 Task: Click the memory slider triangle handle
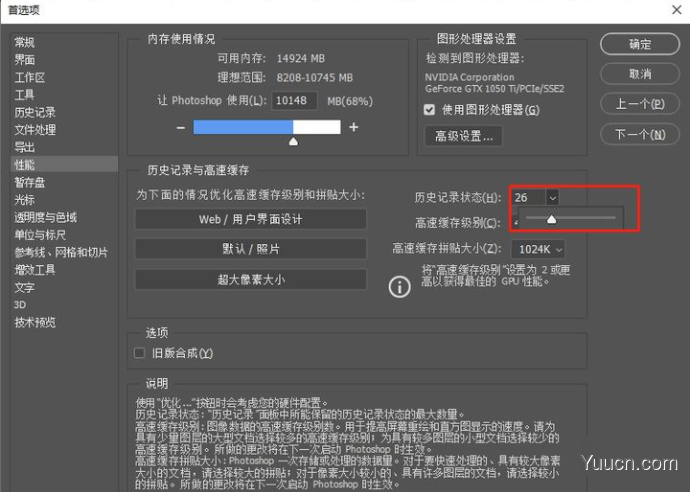(293, 141)
